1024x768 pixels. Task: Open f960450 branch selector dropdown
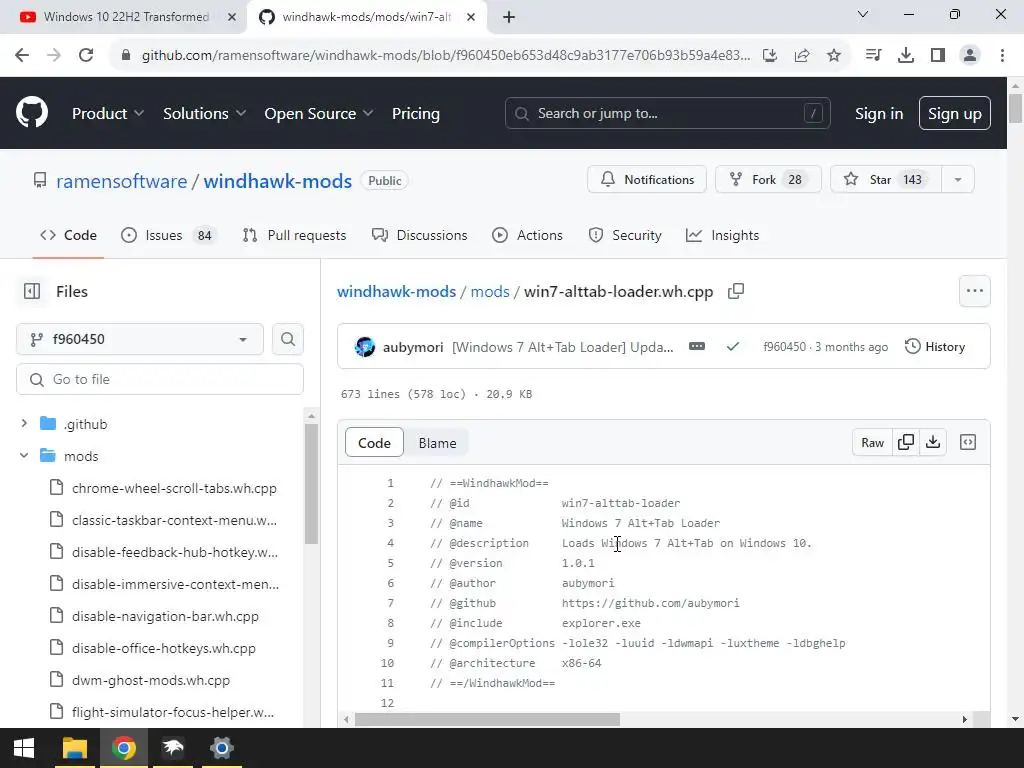click(140, 340)
